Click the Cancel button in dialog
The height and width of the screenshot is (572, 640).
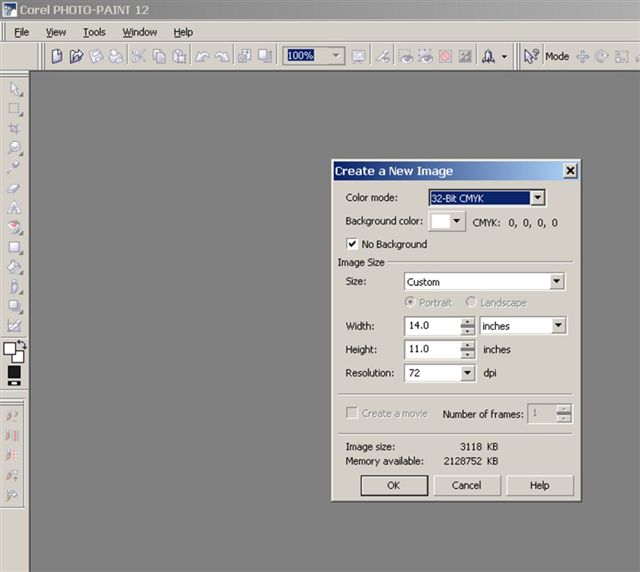point(466,485)
